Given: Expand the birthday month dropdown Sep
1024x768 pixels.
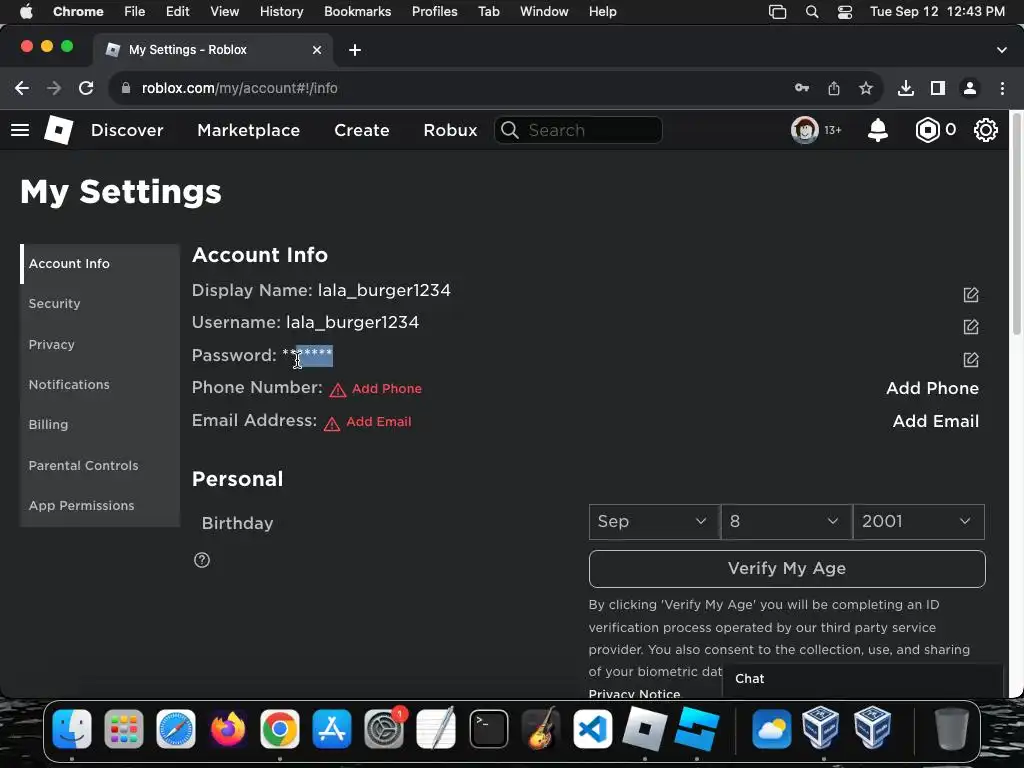Looking at the screenshot, I should 654,522.
